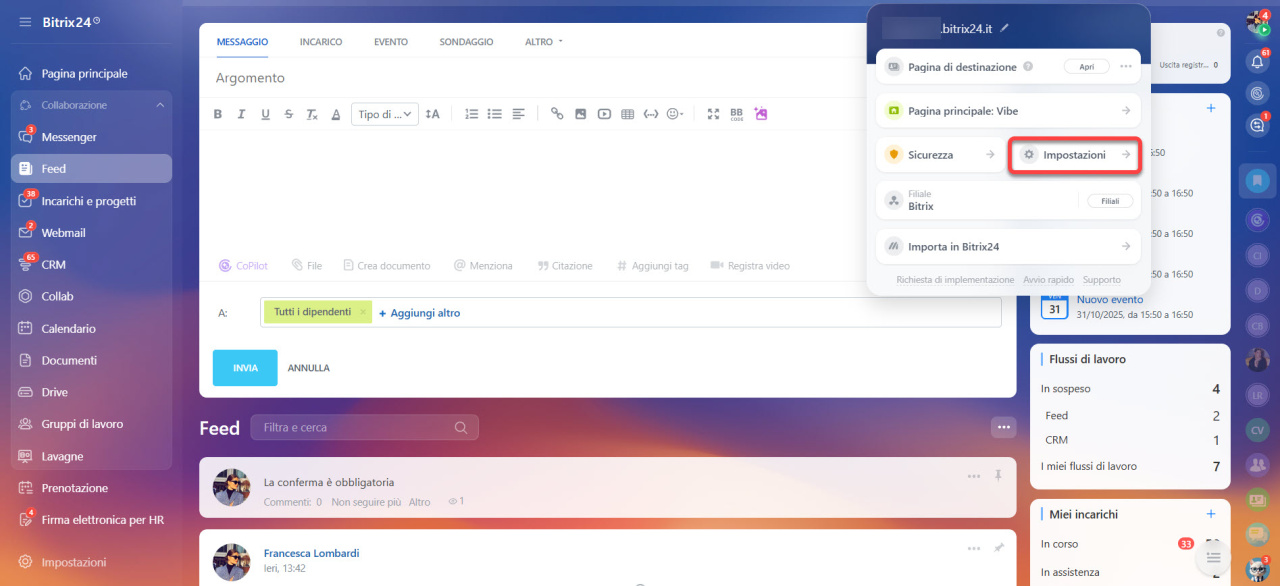Screen dimensions: 1280x586
Task: Click the Apri button for Pagina di destinazione
Action: pos(1086,67)
